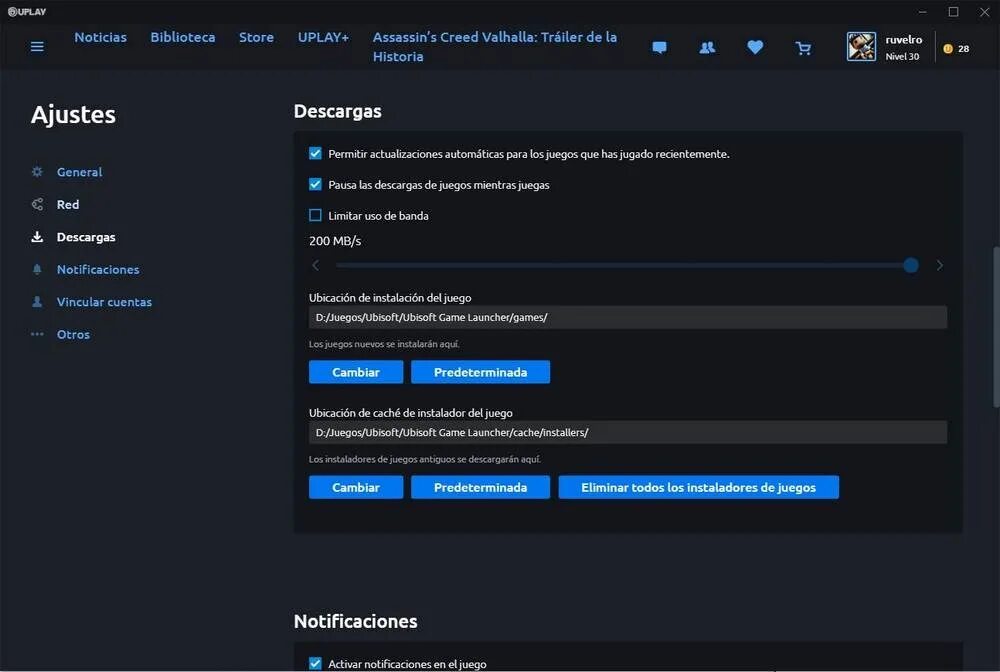Click Predeterminada for installer cache location

click(x=480, y=487)
